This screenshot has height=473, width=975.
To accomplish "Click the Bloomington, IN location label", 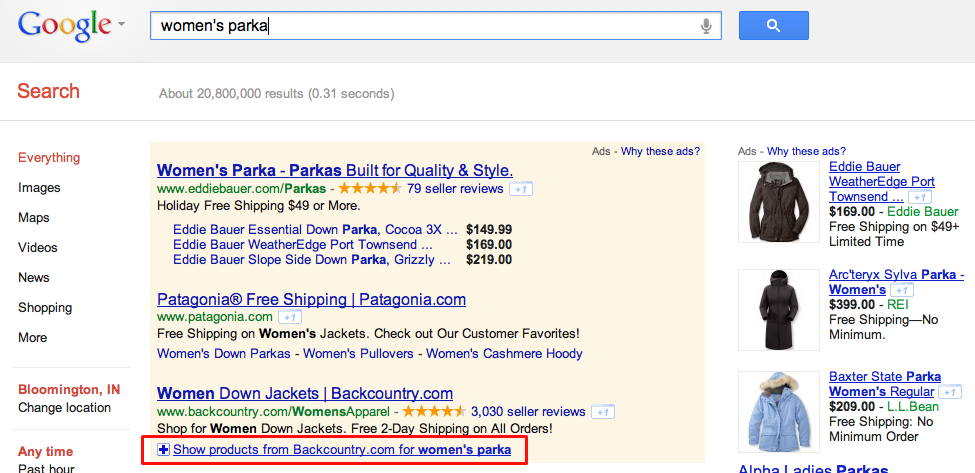I will tap(69, 390).
